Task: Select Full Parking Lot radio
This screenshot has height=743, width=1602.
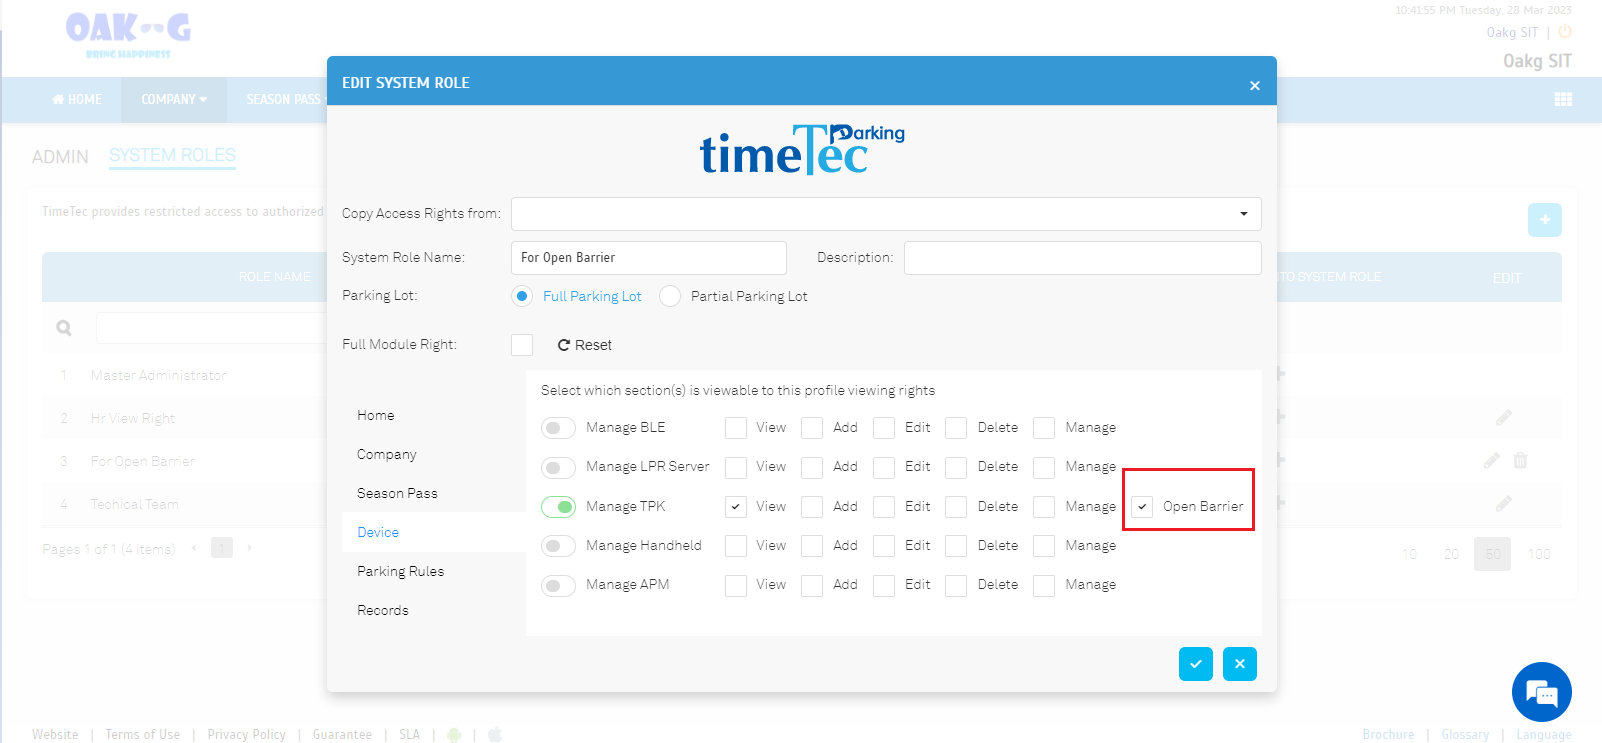Action: click(522, 296)
